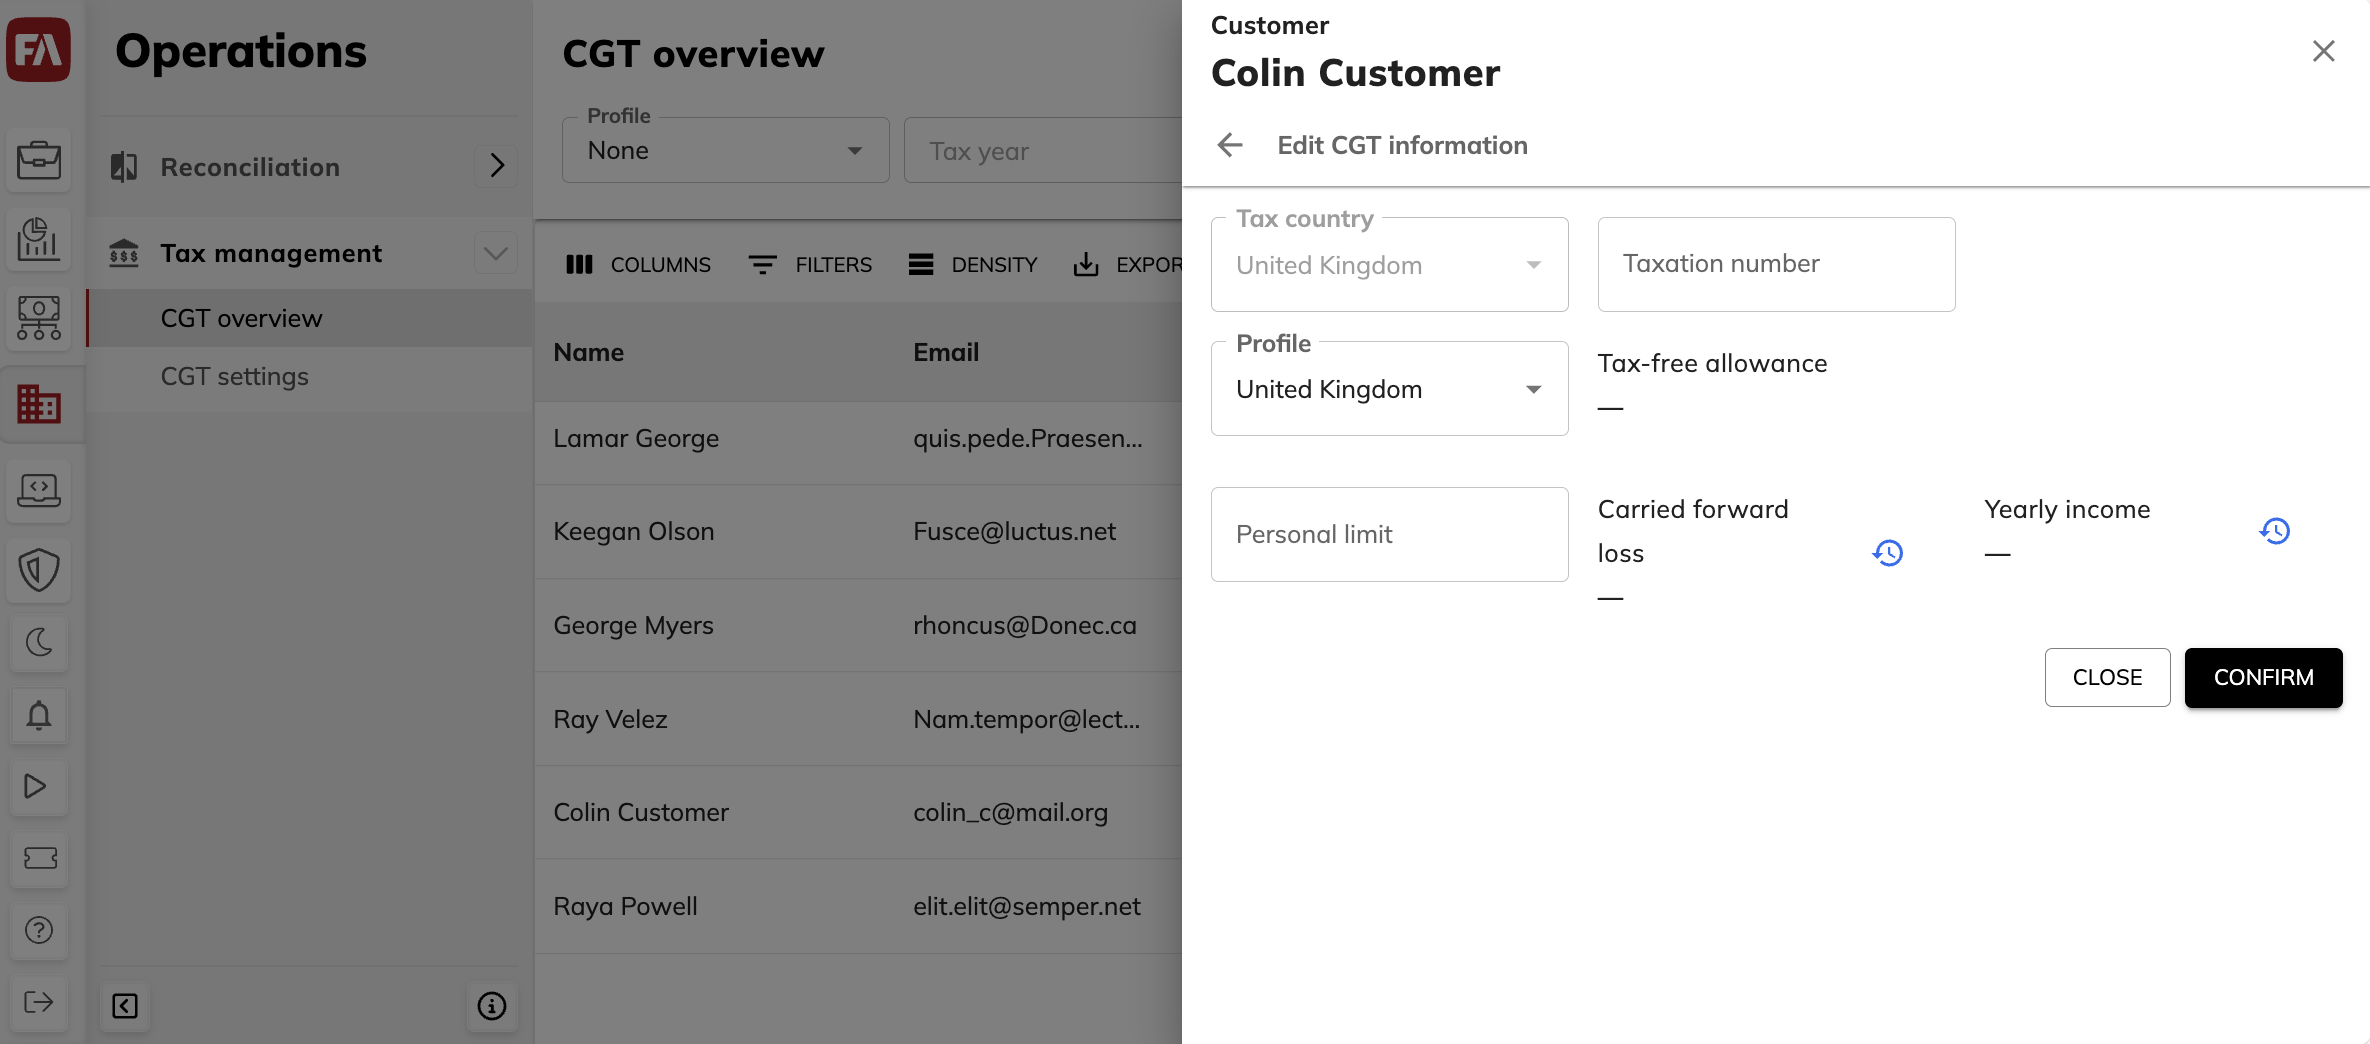
Task: Close the customer panel with X
Action: pos(2324,51)
